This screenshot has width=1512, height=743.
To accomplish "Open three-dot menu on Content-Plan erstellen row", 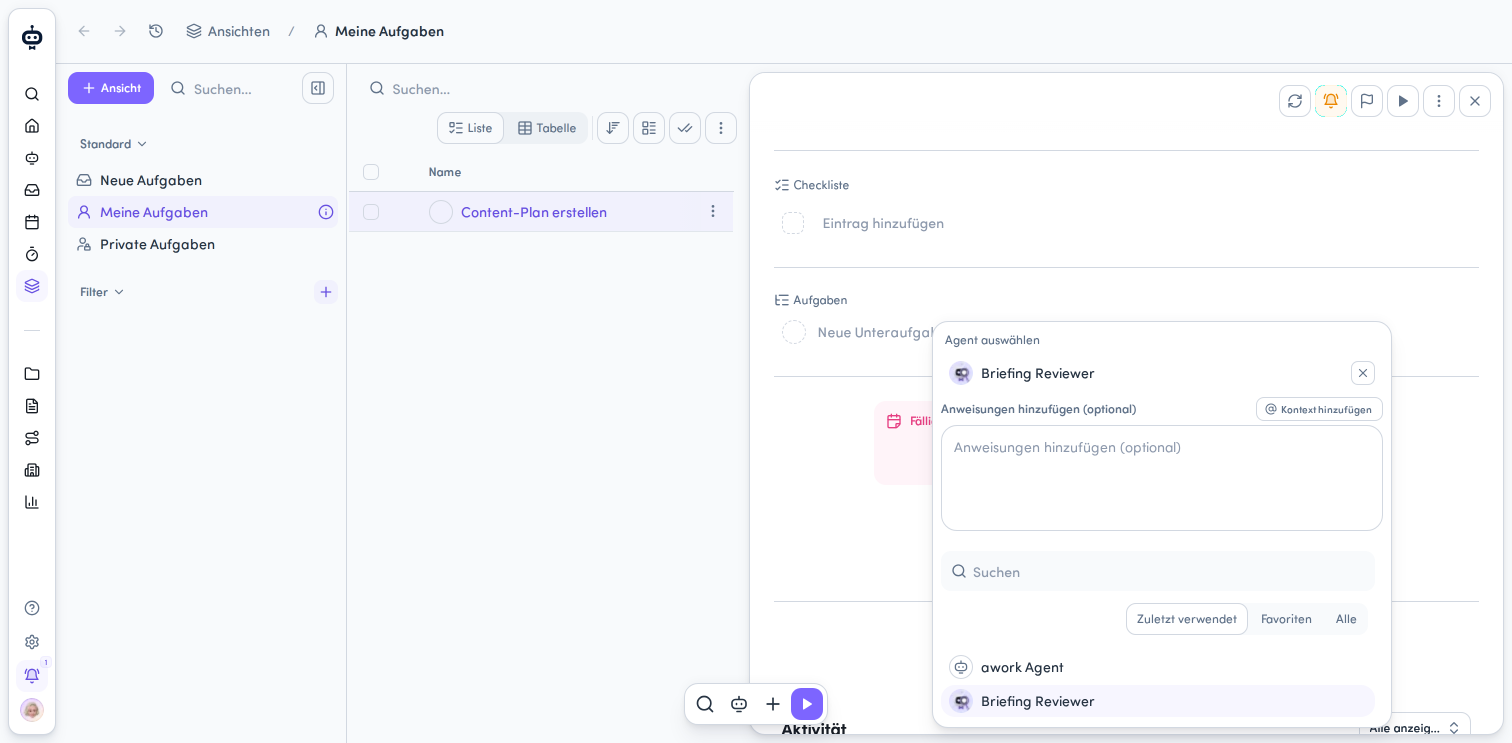I will point(713,212).
